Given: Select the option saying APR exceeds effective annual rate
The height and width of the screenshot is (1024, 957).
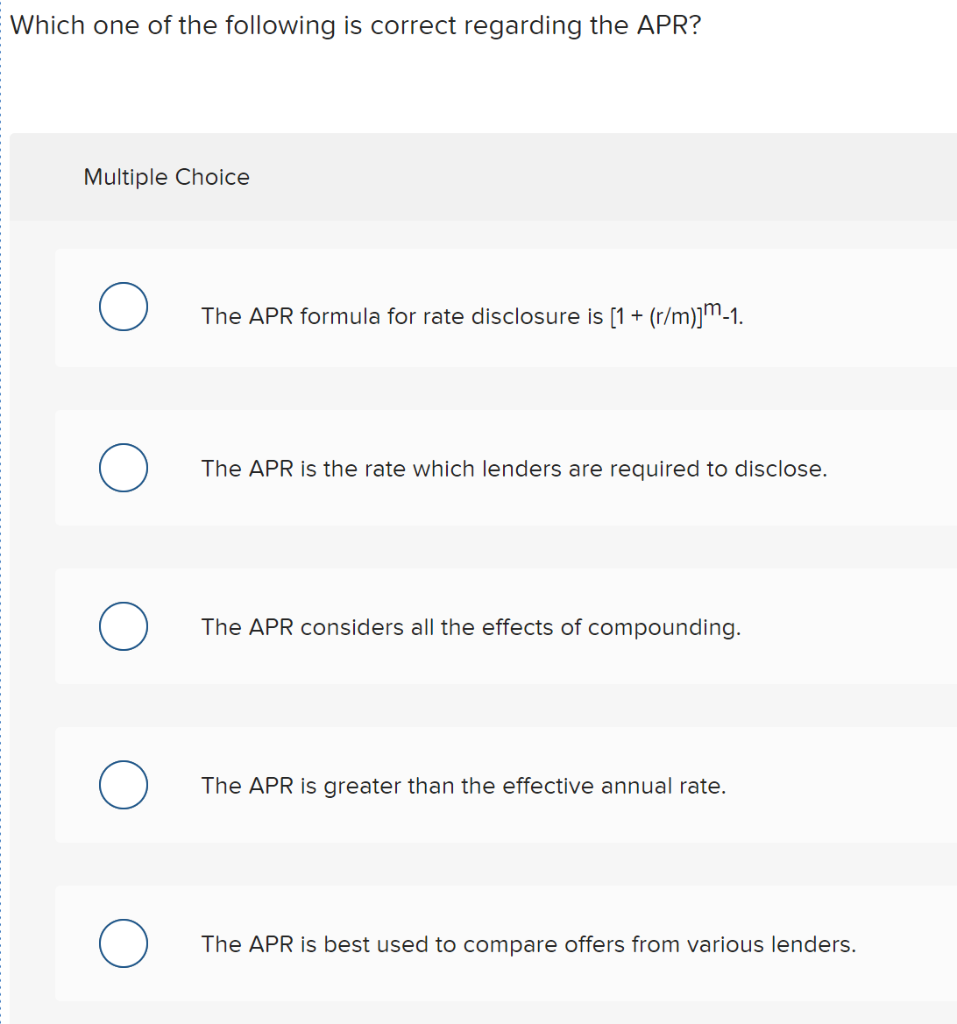Looking at the screenshot, I should point(123,785).
